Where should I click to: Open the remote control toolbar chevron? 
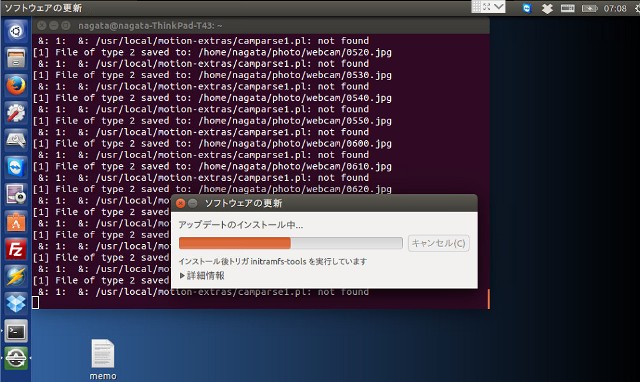pos(499,7)
